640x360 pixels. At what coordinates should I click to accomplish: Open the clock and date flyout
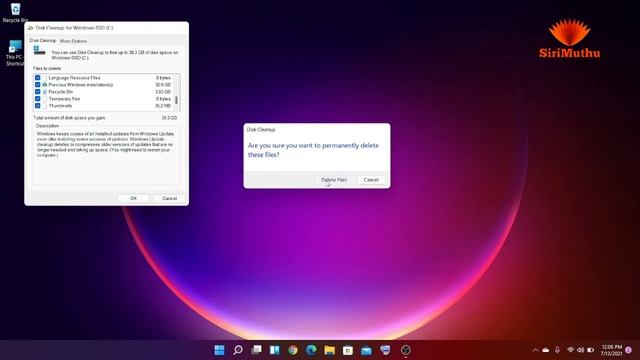[x=611, y=350]
